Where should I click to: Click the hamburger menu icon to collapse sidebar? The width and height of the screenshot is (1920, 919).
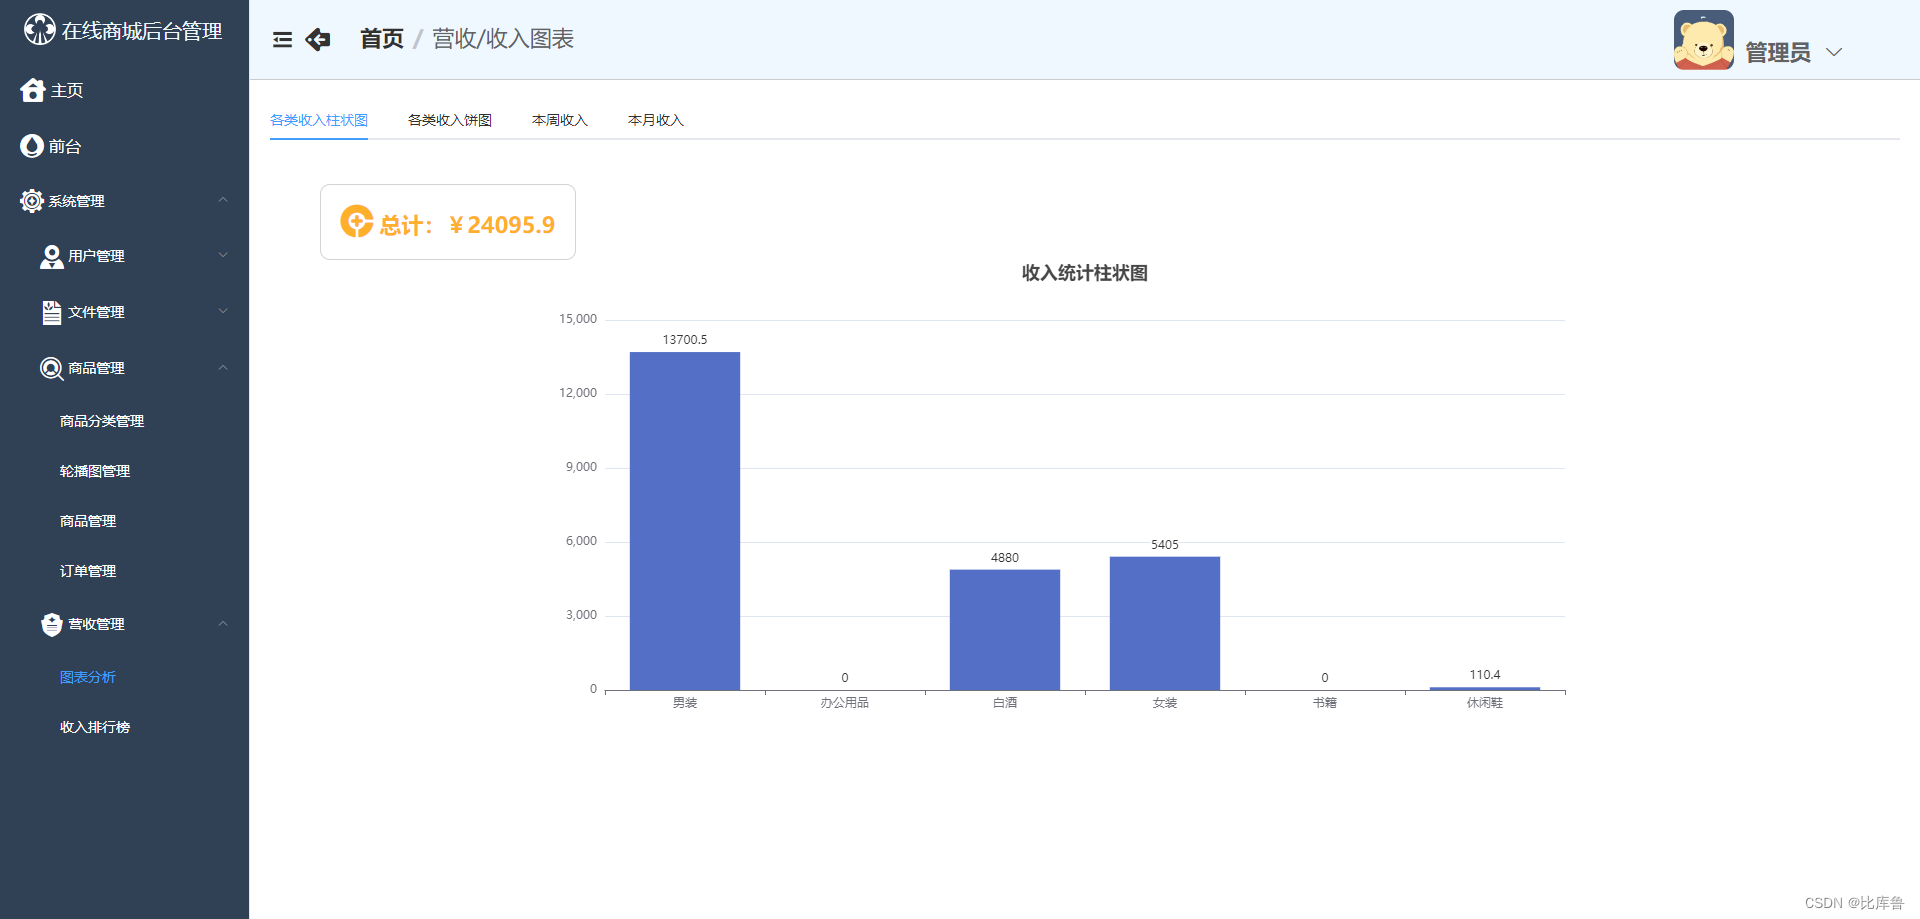click(x=282, y=39)
